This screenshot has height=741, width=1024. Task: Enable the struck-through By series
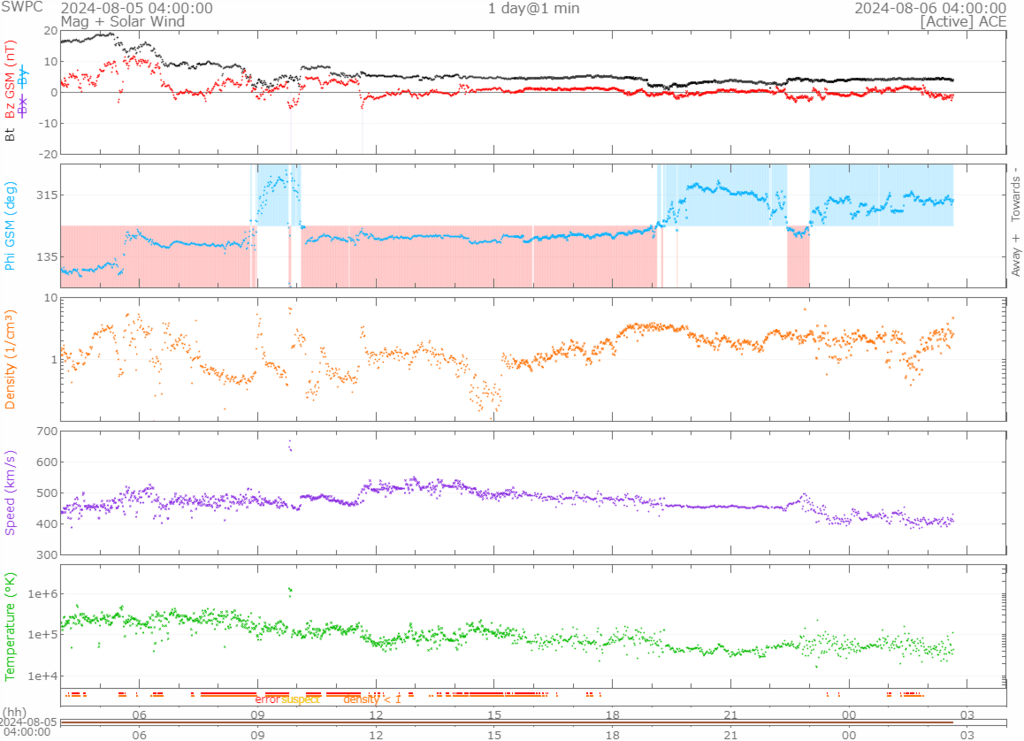coord(23,77)
